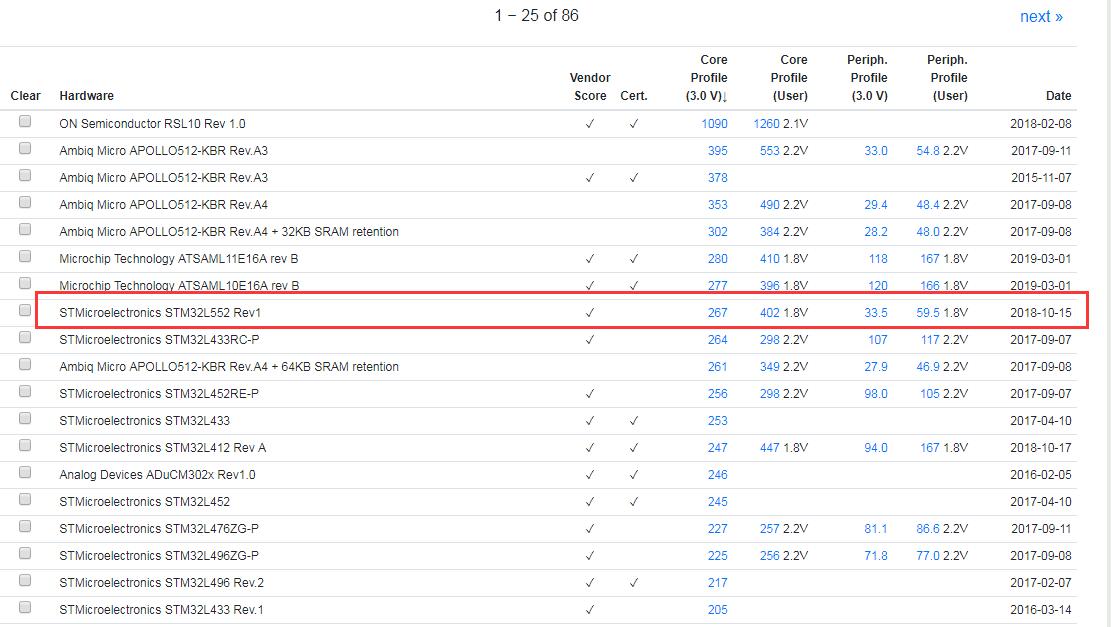Open the 447 user core score for STM32L412

pyautogui.click(x=769, y=447)
